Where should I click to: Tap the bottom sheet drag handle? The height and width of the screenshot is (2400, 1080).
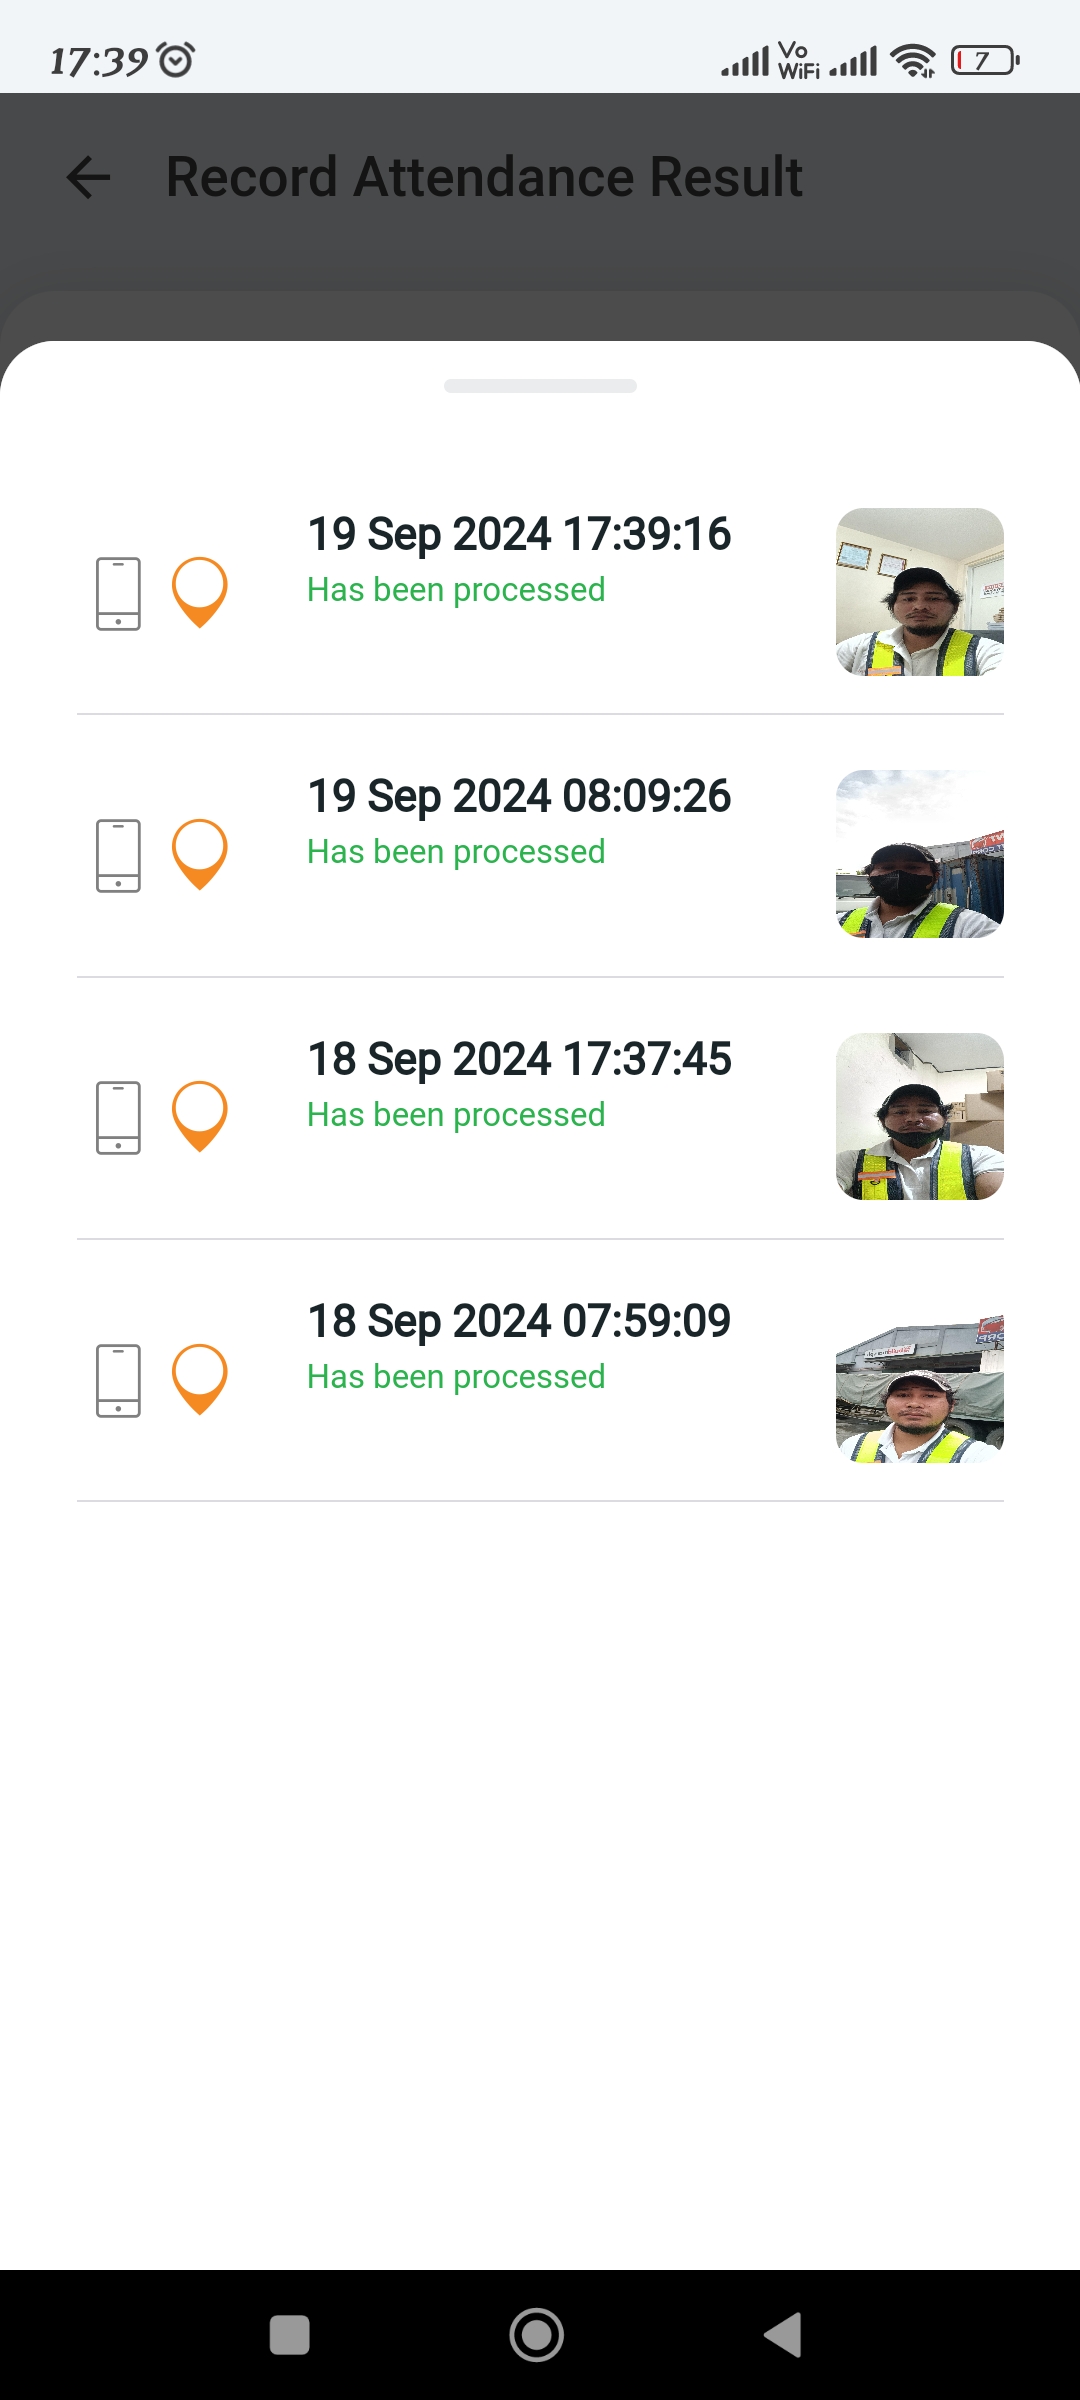click(540, 386)
